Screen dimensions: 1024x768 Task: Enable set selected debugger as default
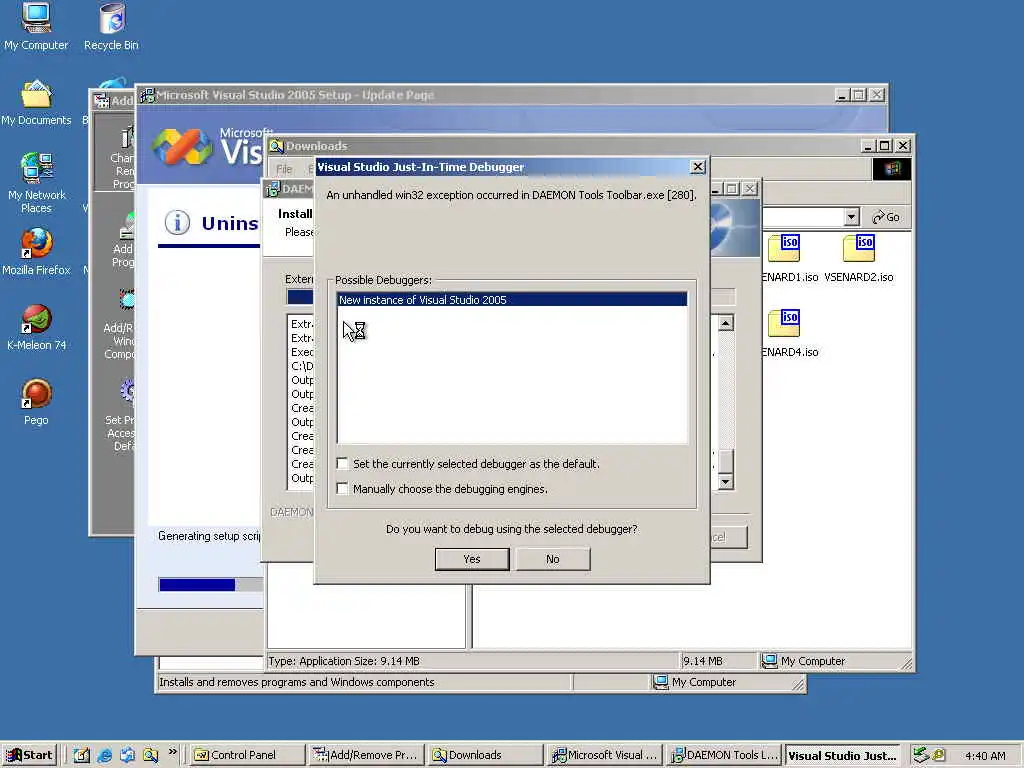(x=342, y=464)
